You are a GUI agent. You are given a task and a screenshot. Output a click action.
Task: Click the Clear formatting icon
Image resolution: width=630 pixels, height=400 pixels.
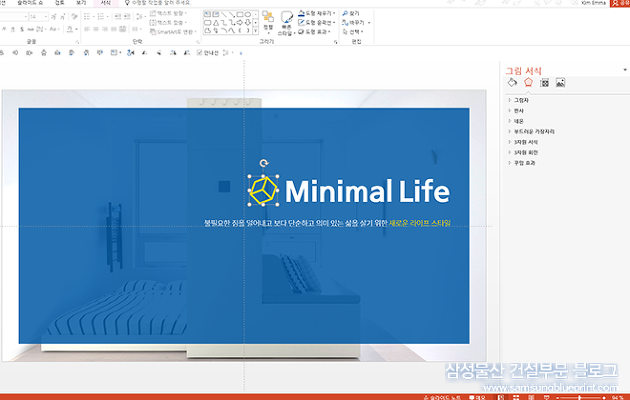coord(74,17)
